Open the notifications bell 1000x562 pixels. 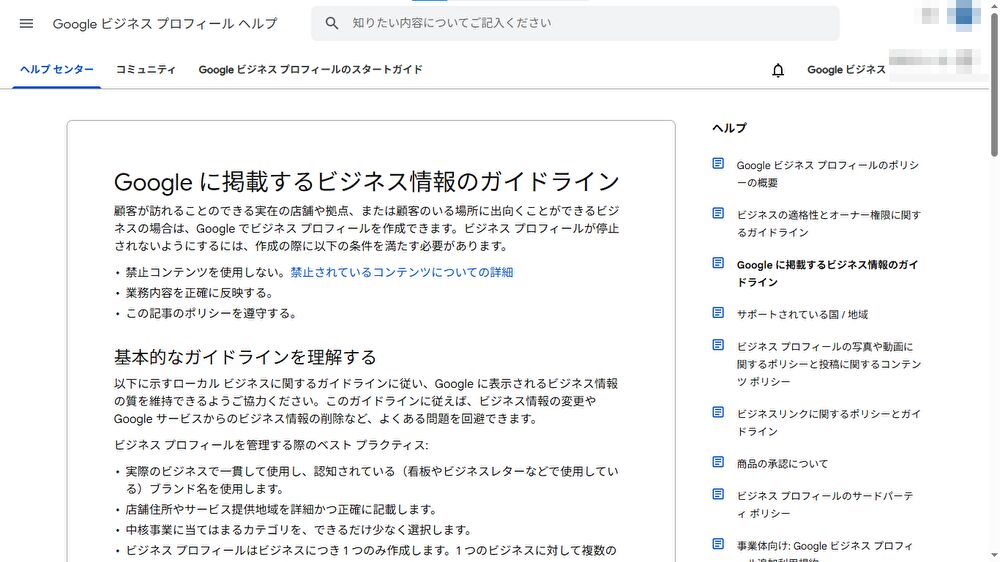pos(777,70)
